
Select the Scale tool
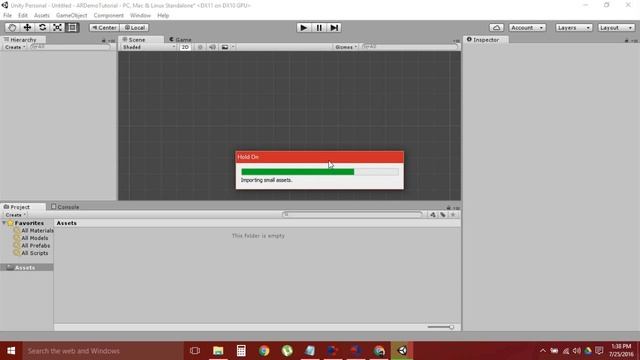(57, 27)
